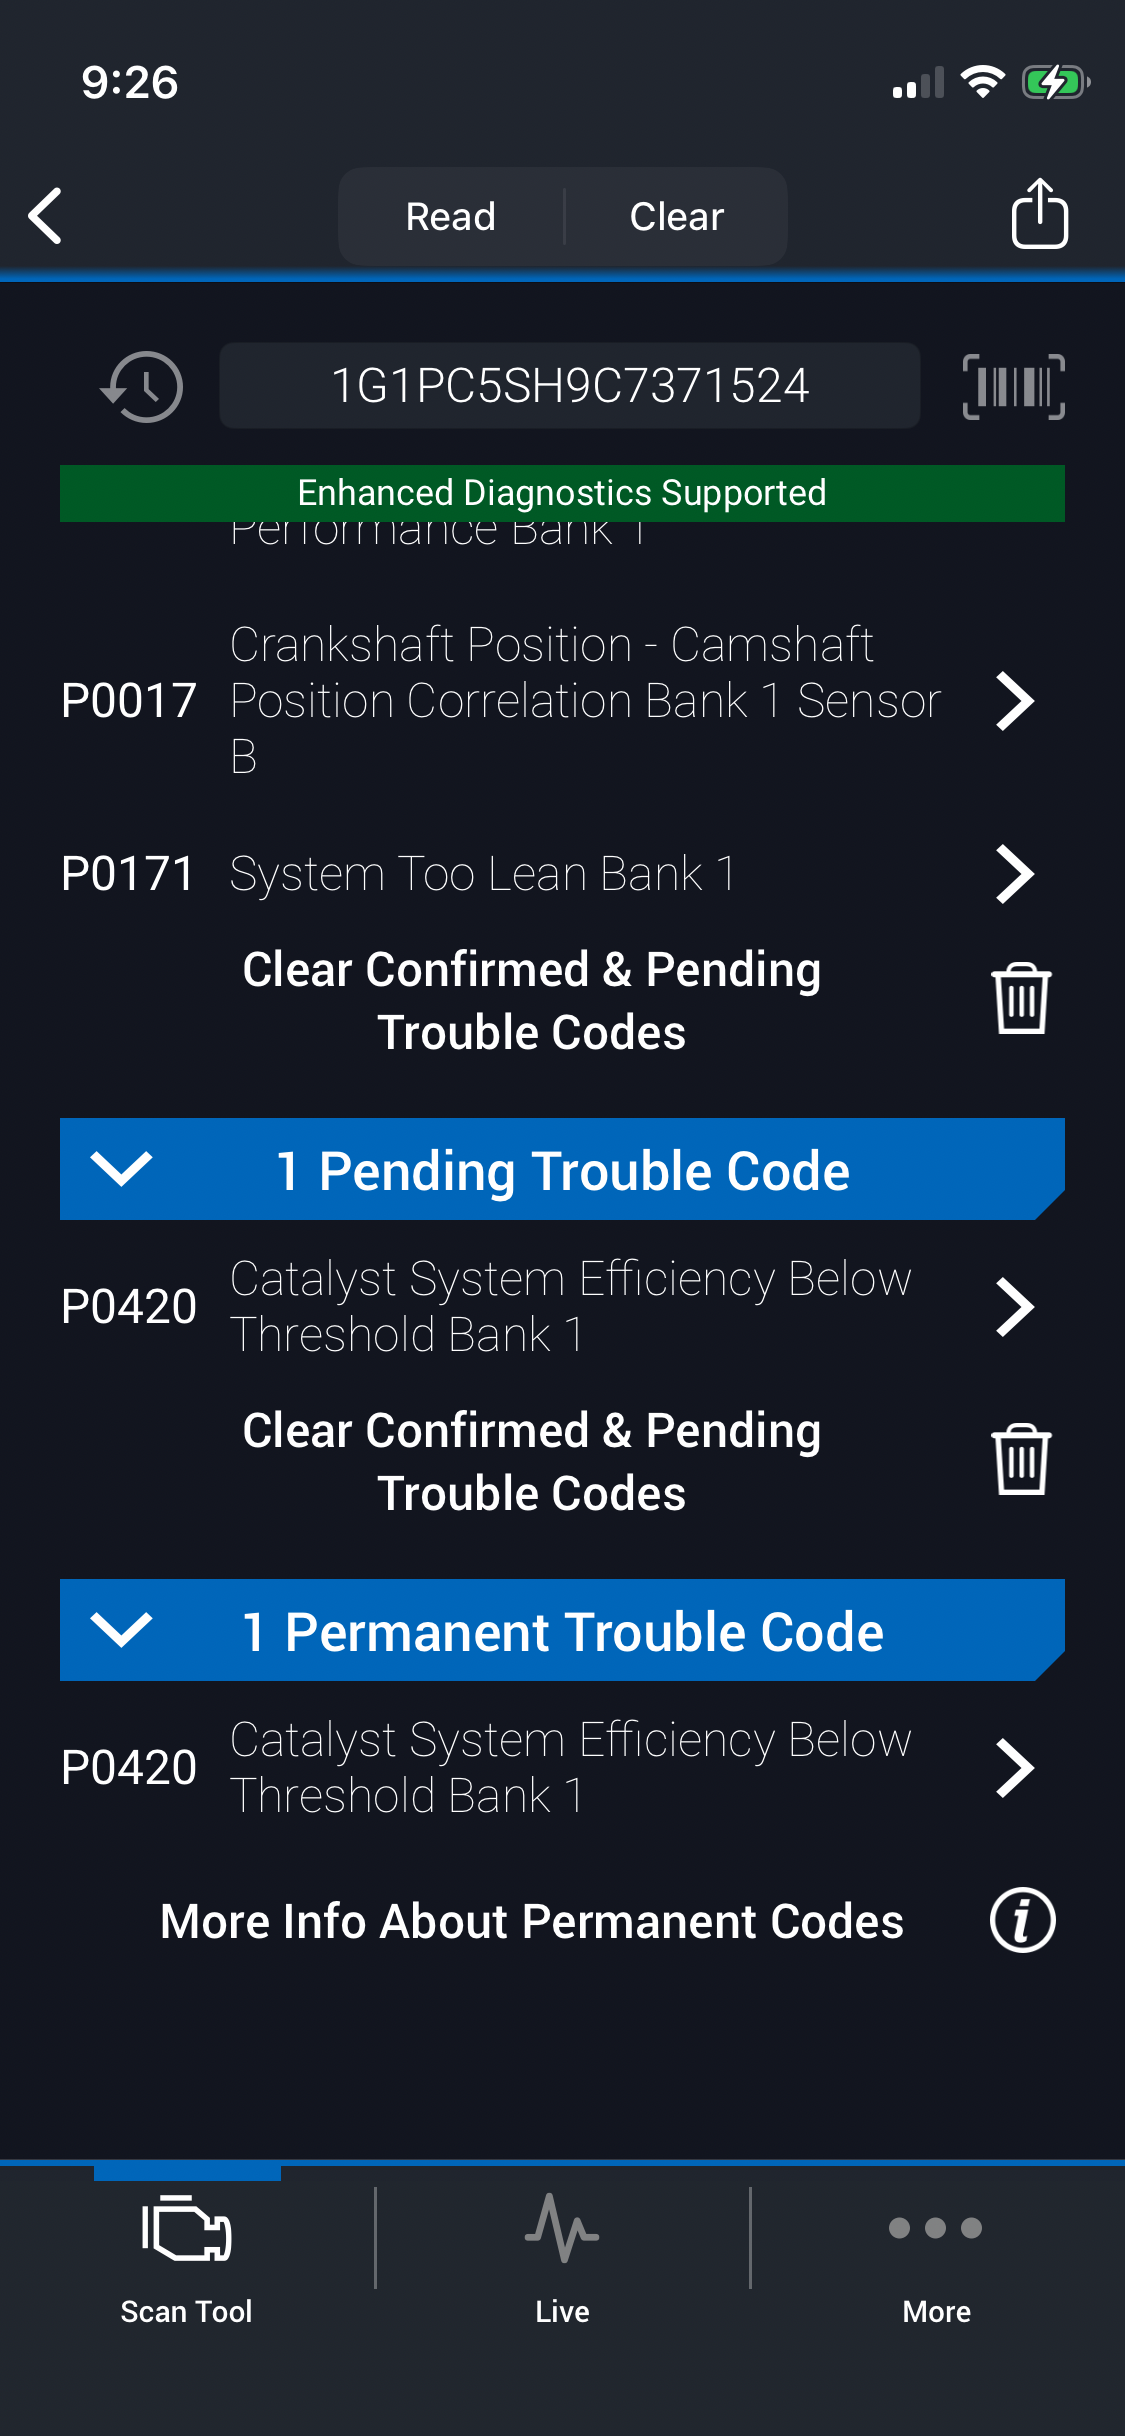The width and height of the screenshot is (1125, 2436).
Task: Open the More menu dots icon
Action: [x=936, y=2228]
